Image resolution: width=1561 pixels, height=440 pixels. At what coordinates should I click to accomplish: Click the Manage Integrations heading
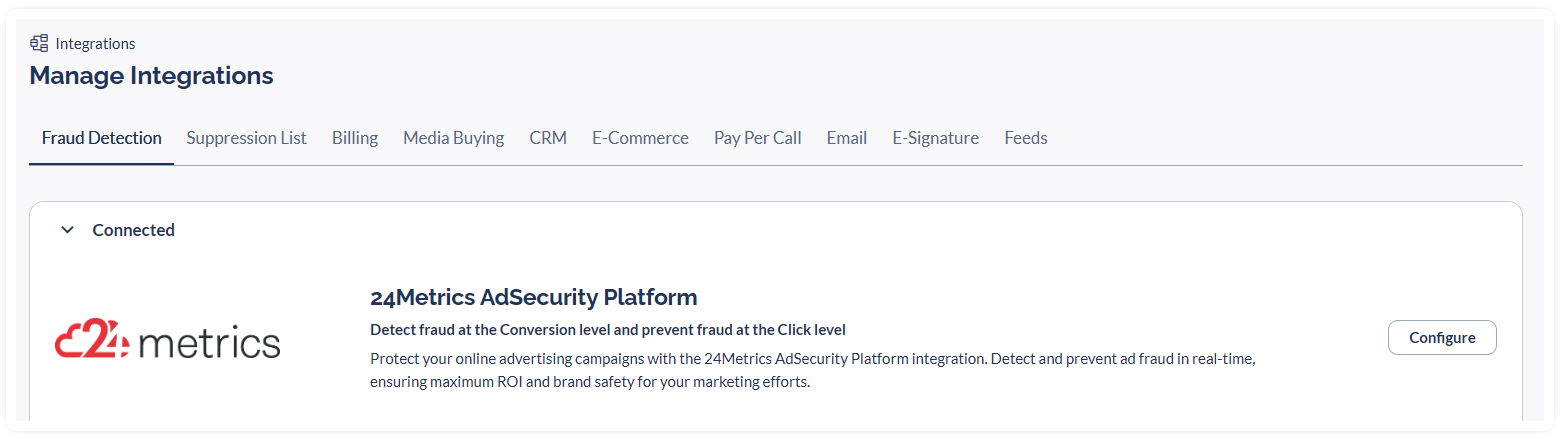(x=151, y=75)
